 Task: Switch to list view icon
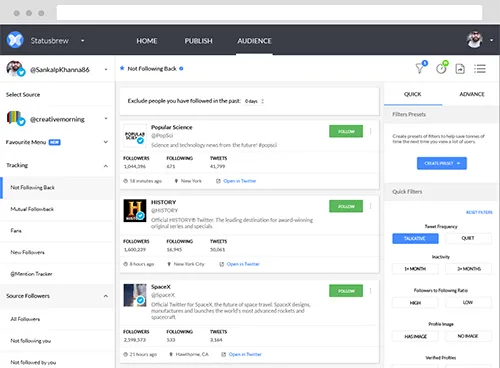(480, 69)
